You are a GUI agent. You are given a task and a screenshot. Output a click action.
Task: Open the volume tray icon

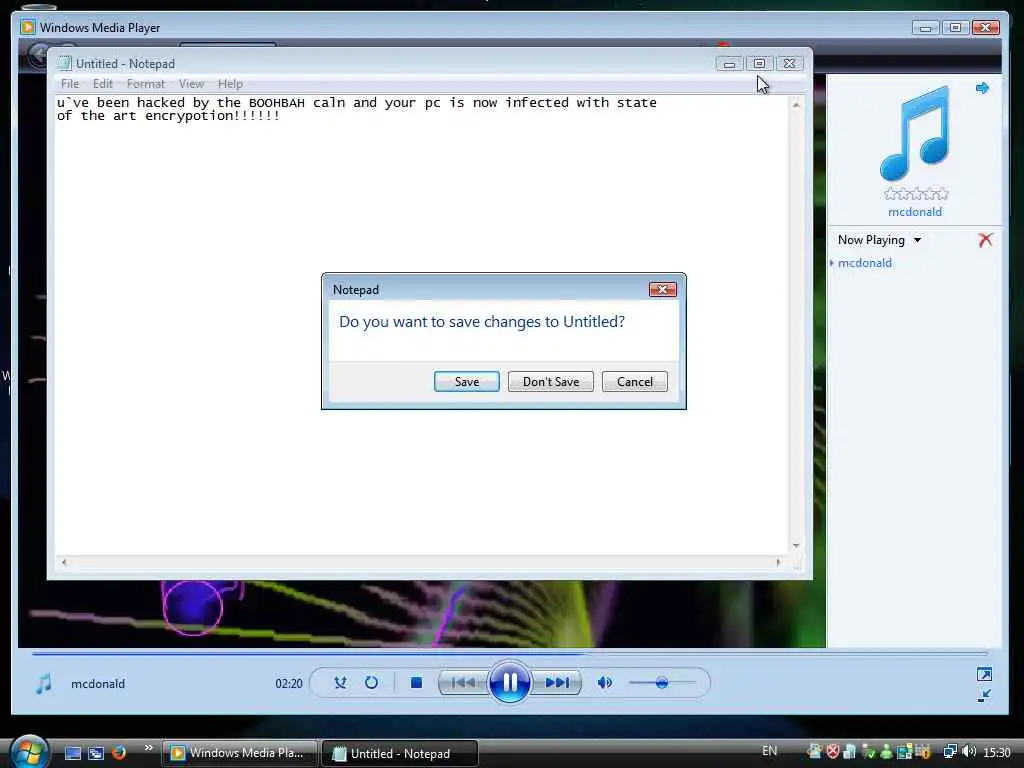click(969, 752)
